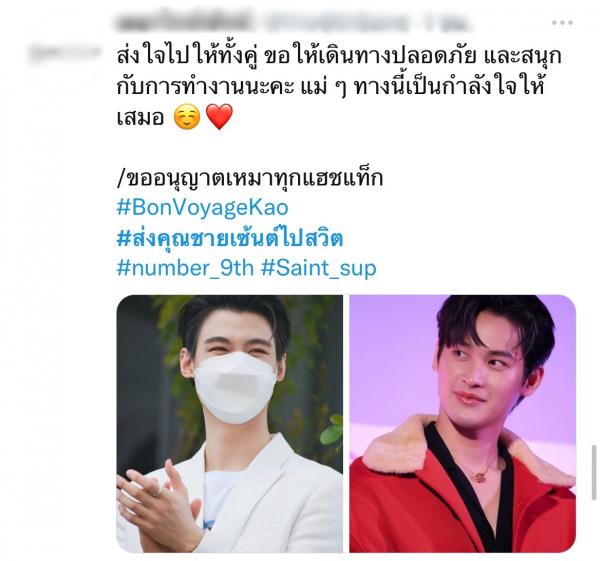Click the word 'เสมอ' before the emojis
The width and height of the screenshot is (600, 561).
click(x=140, y=117)
